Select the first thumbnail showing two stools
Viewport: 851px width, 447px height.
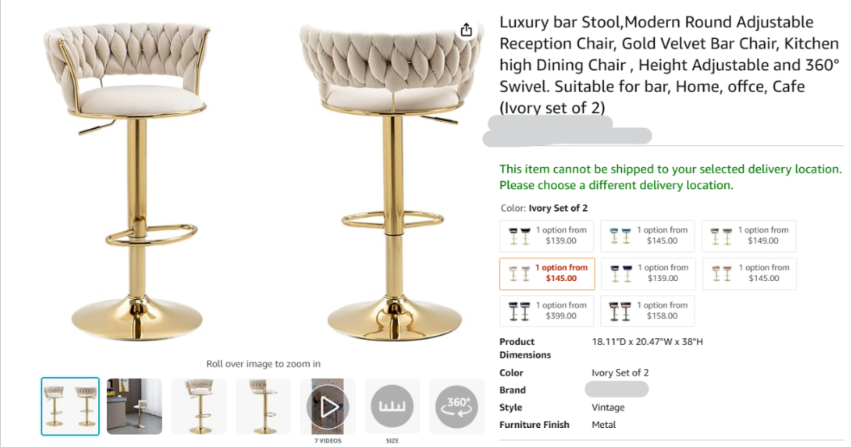70,406
